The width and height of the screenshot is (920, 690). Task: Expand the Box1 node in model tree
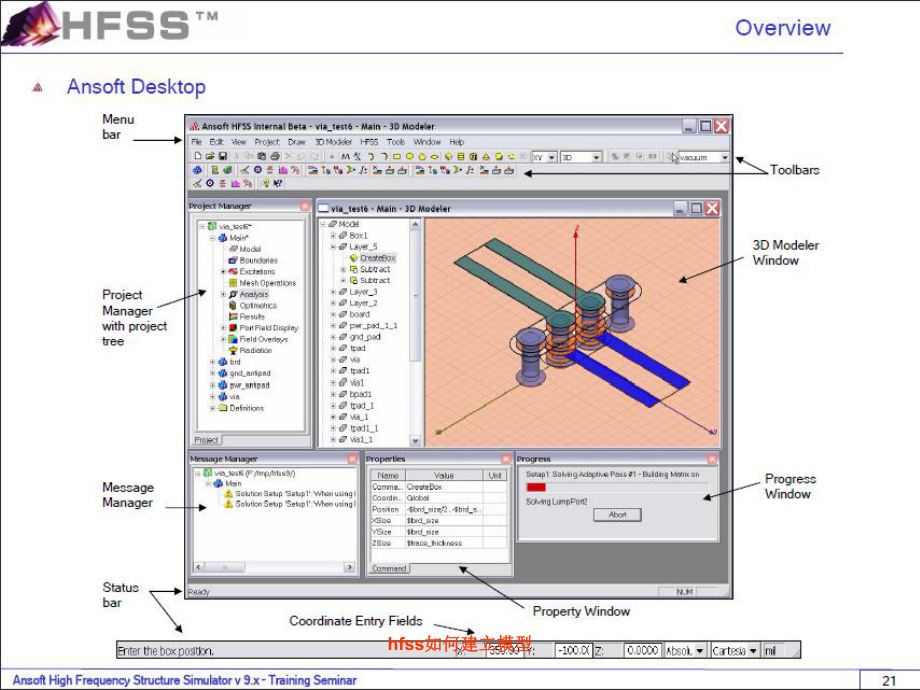click(x=333, y=235)
